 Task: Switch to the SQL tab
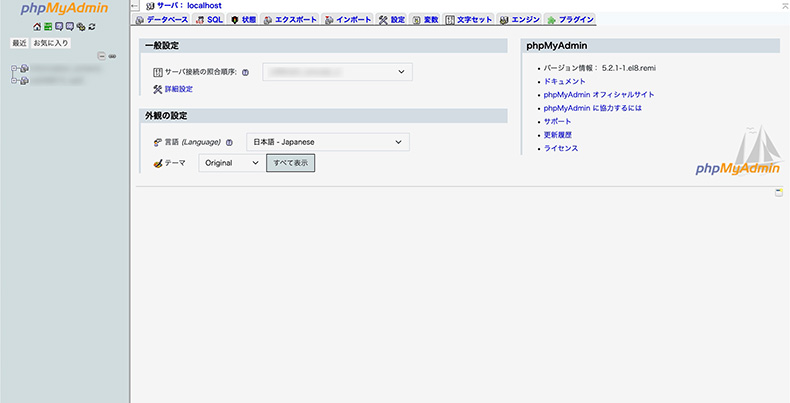209,19
